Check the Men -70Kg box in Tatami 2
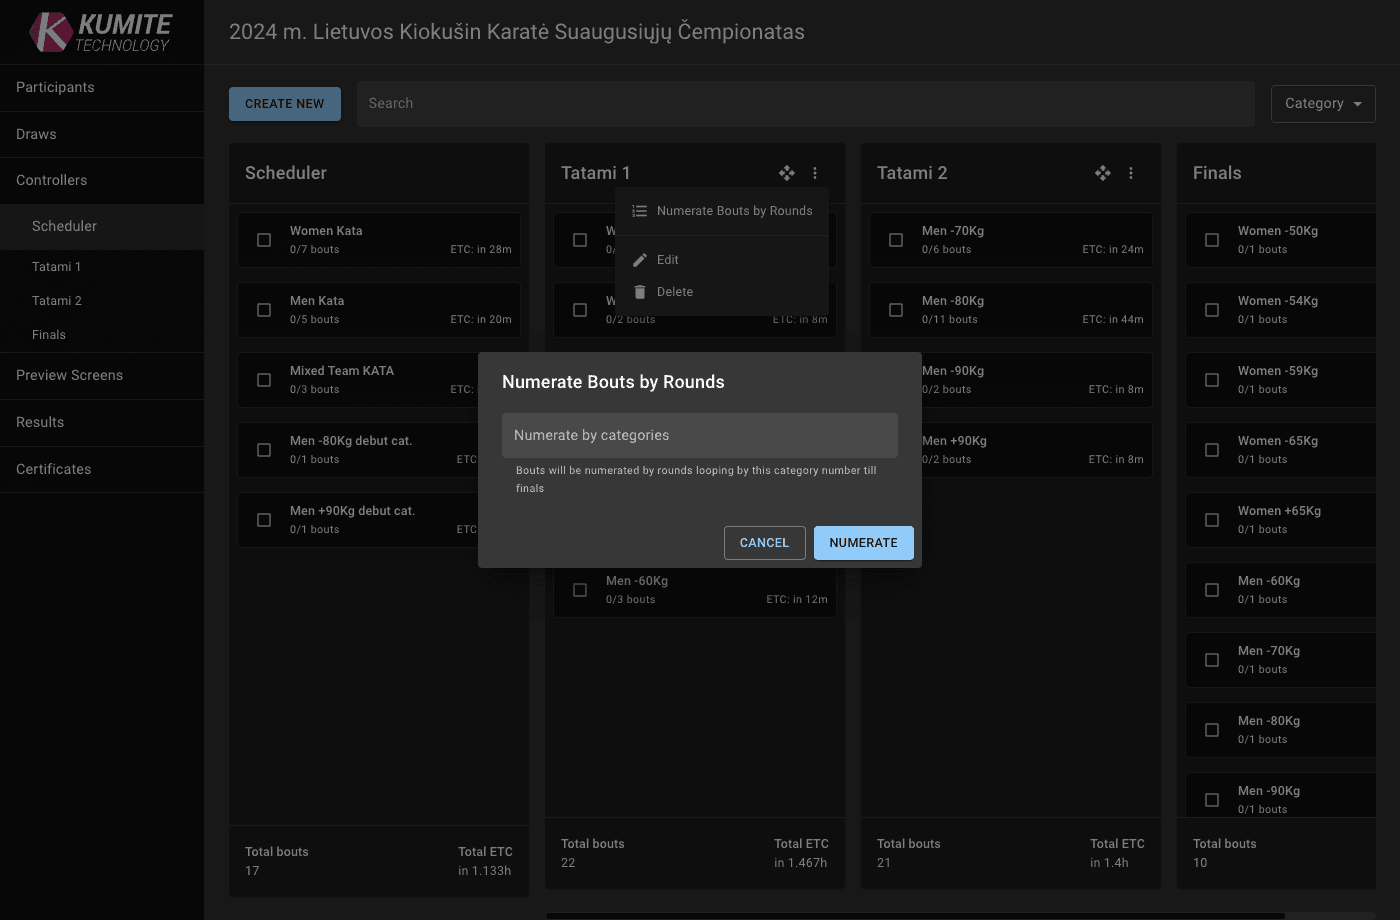Image resolution: width=1400 pixels, height=920 pixels. [x=896, y=240]
